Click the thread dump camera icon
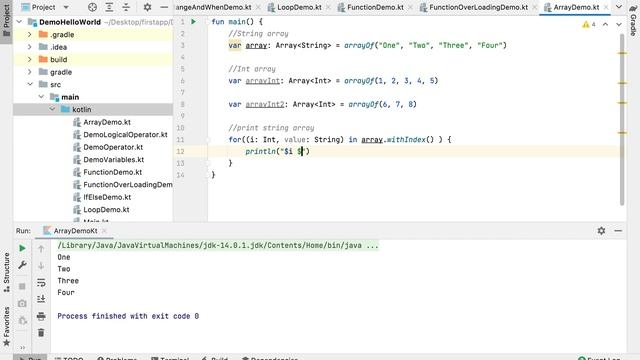The width and height of the screenshot is (640, 360). pyautogui.click(x=22, y=304)
